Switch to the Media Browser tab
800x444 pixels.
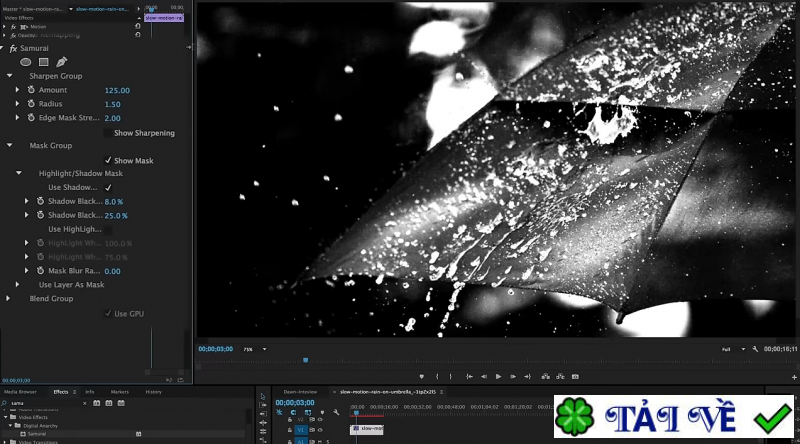click(21, 392)
